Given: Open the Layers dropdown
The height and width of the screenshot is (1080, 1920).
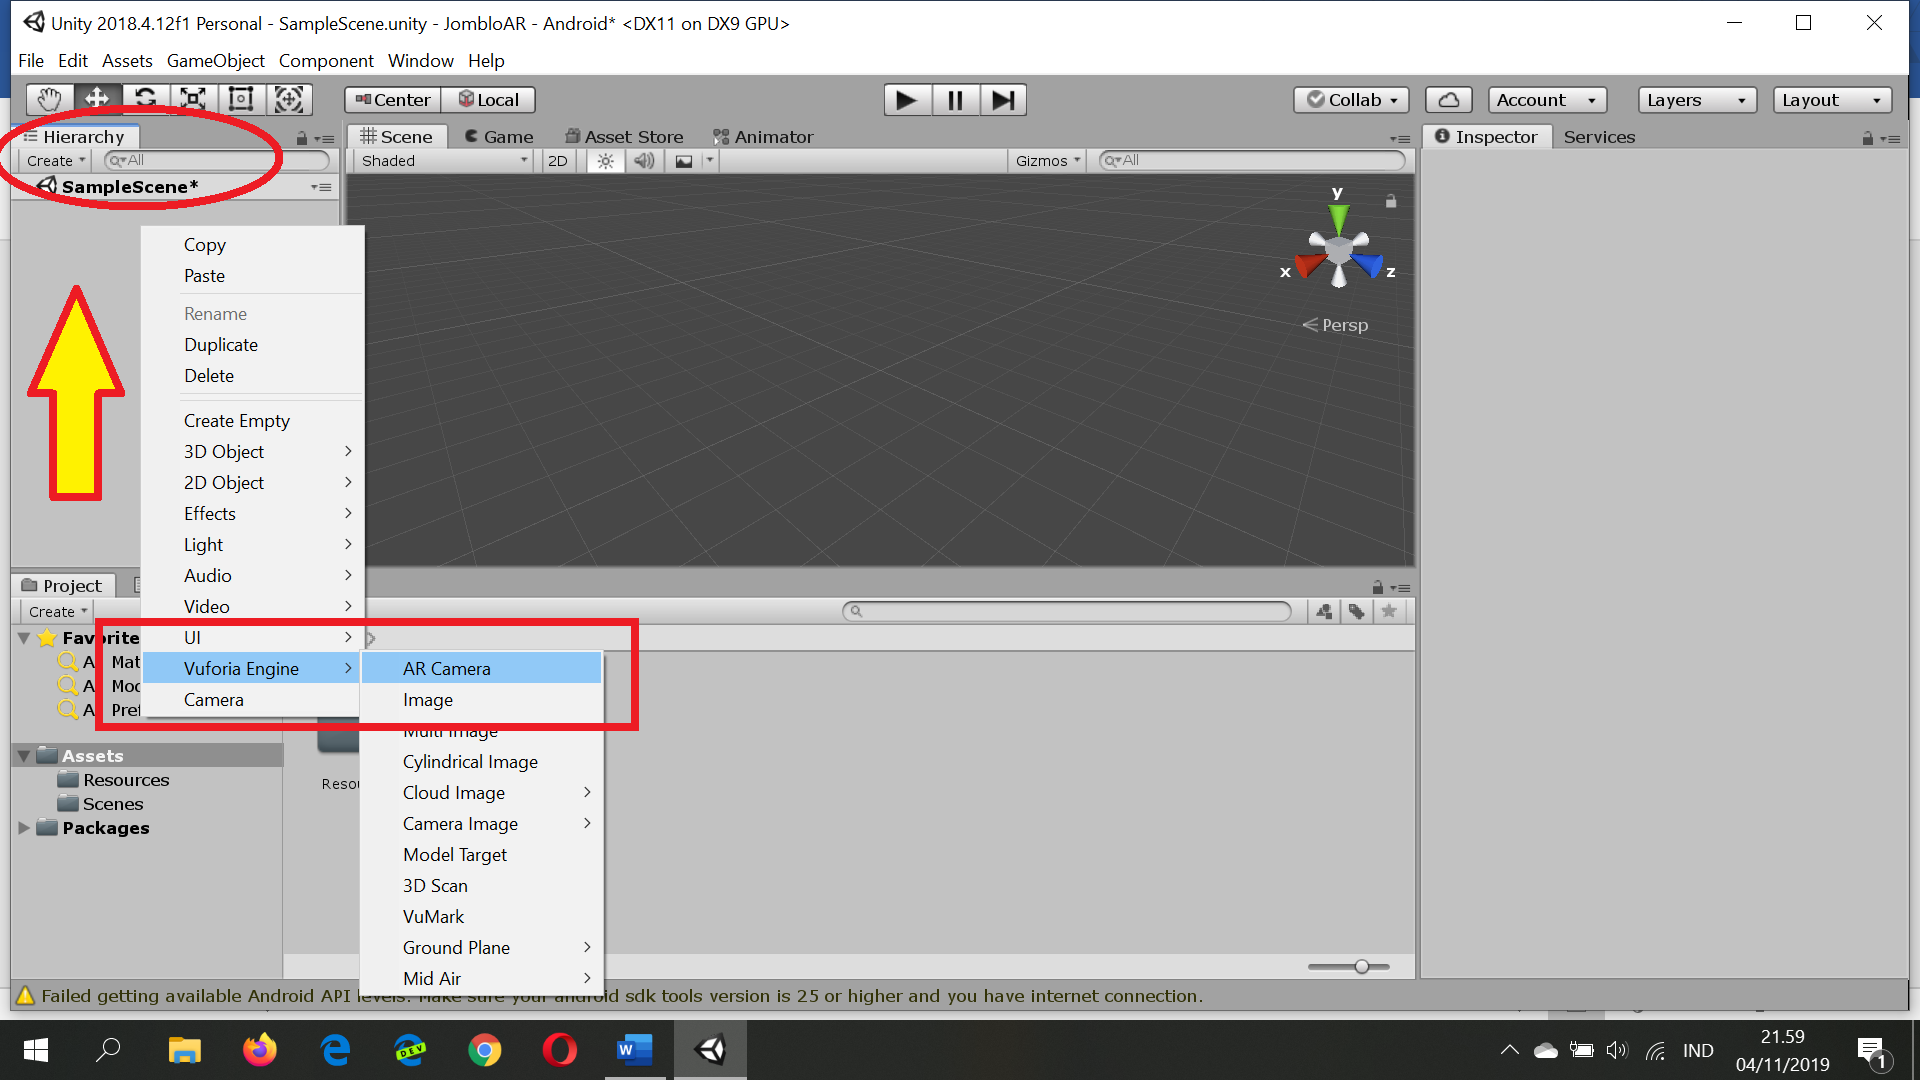Looking at the screenshot, I should click(x=1697, y=100).
